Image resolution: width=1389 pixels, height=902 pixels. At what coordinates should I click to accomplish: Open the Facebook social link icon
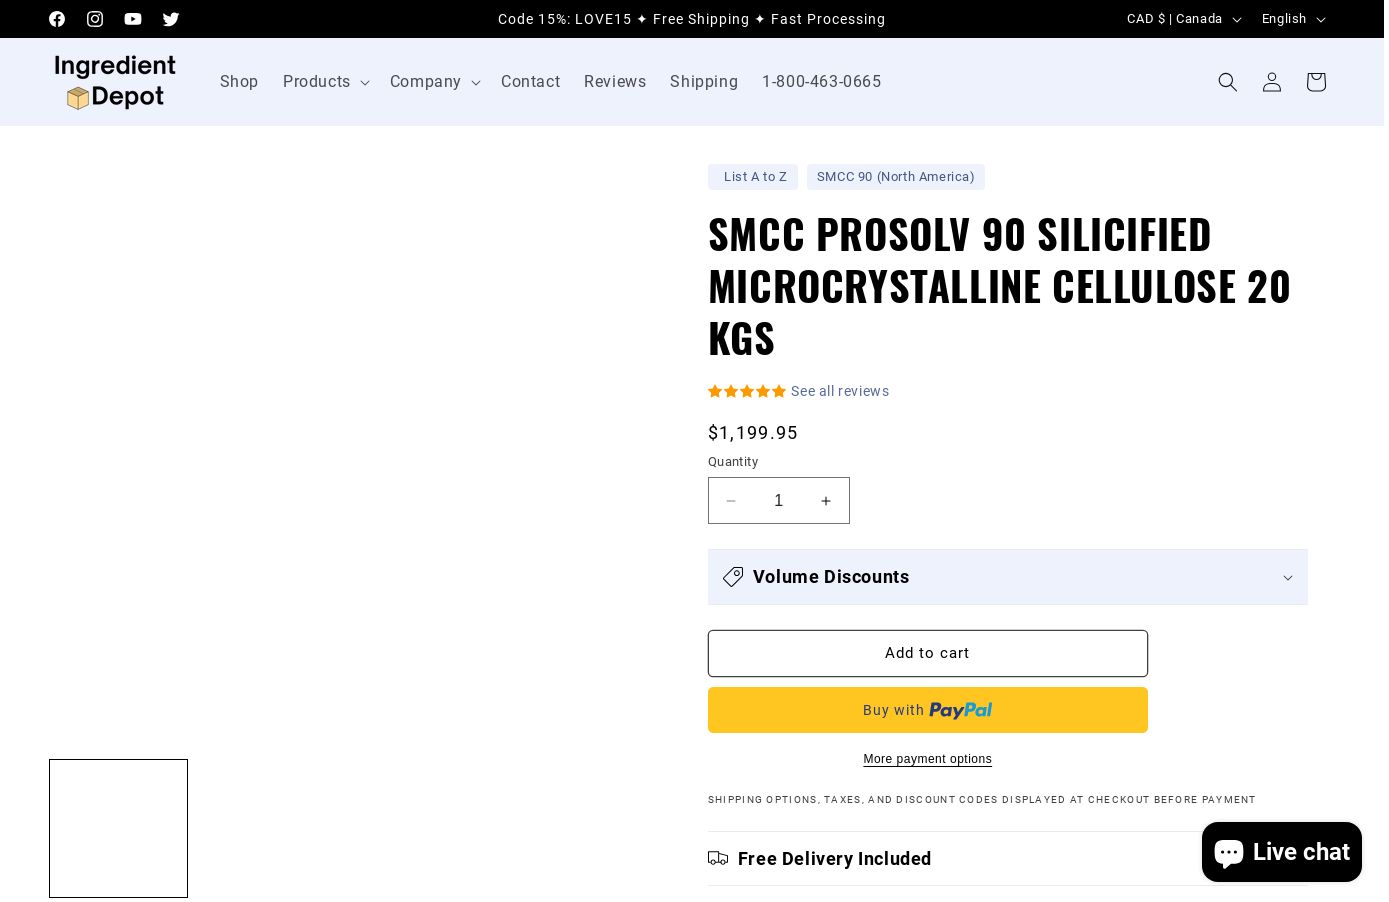pos(57,19)
